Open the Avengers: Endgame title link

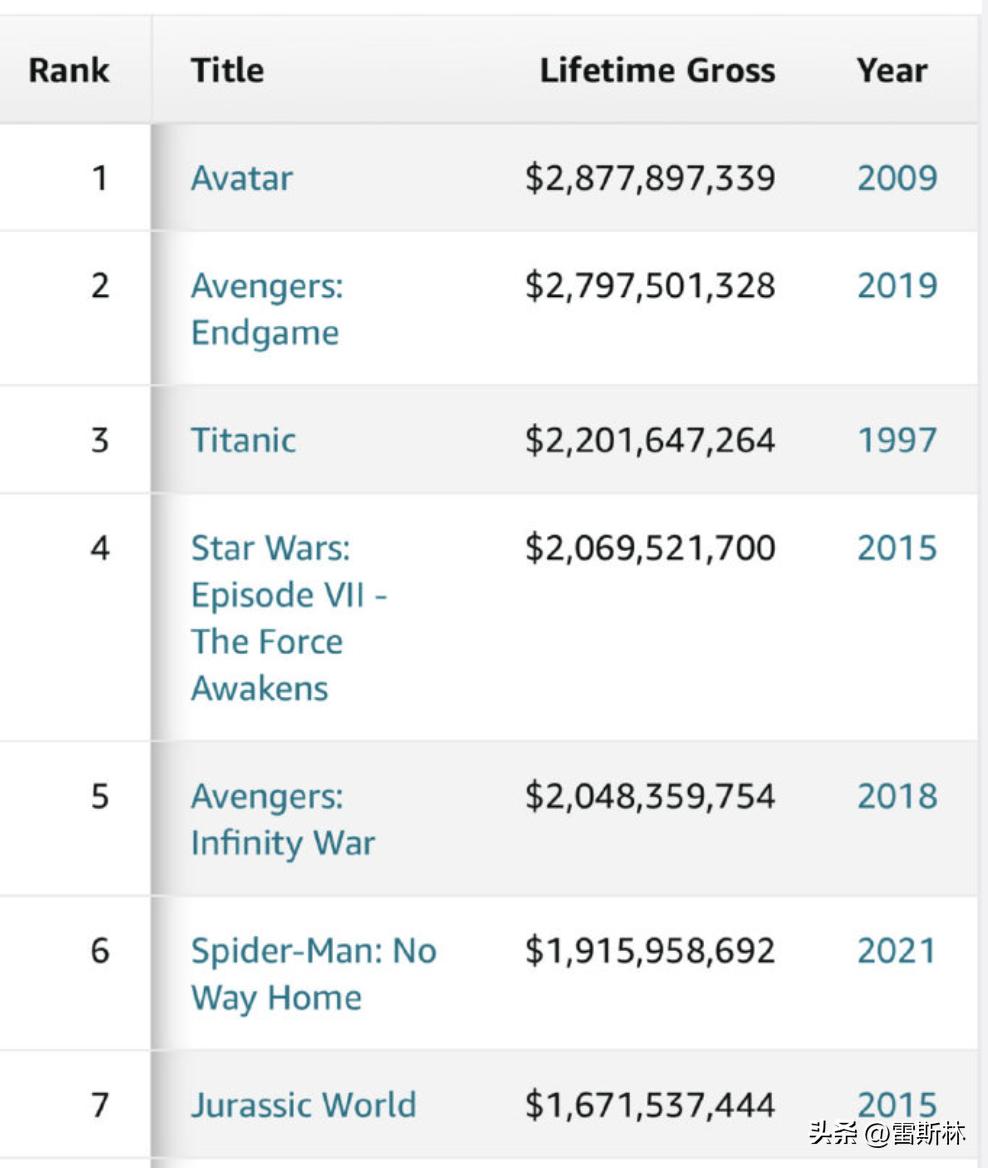pos(266,309)
